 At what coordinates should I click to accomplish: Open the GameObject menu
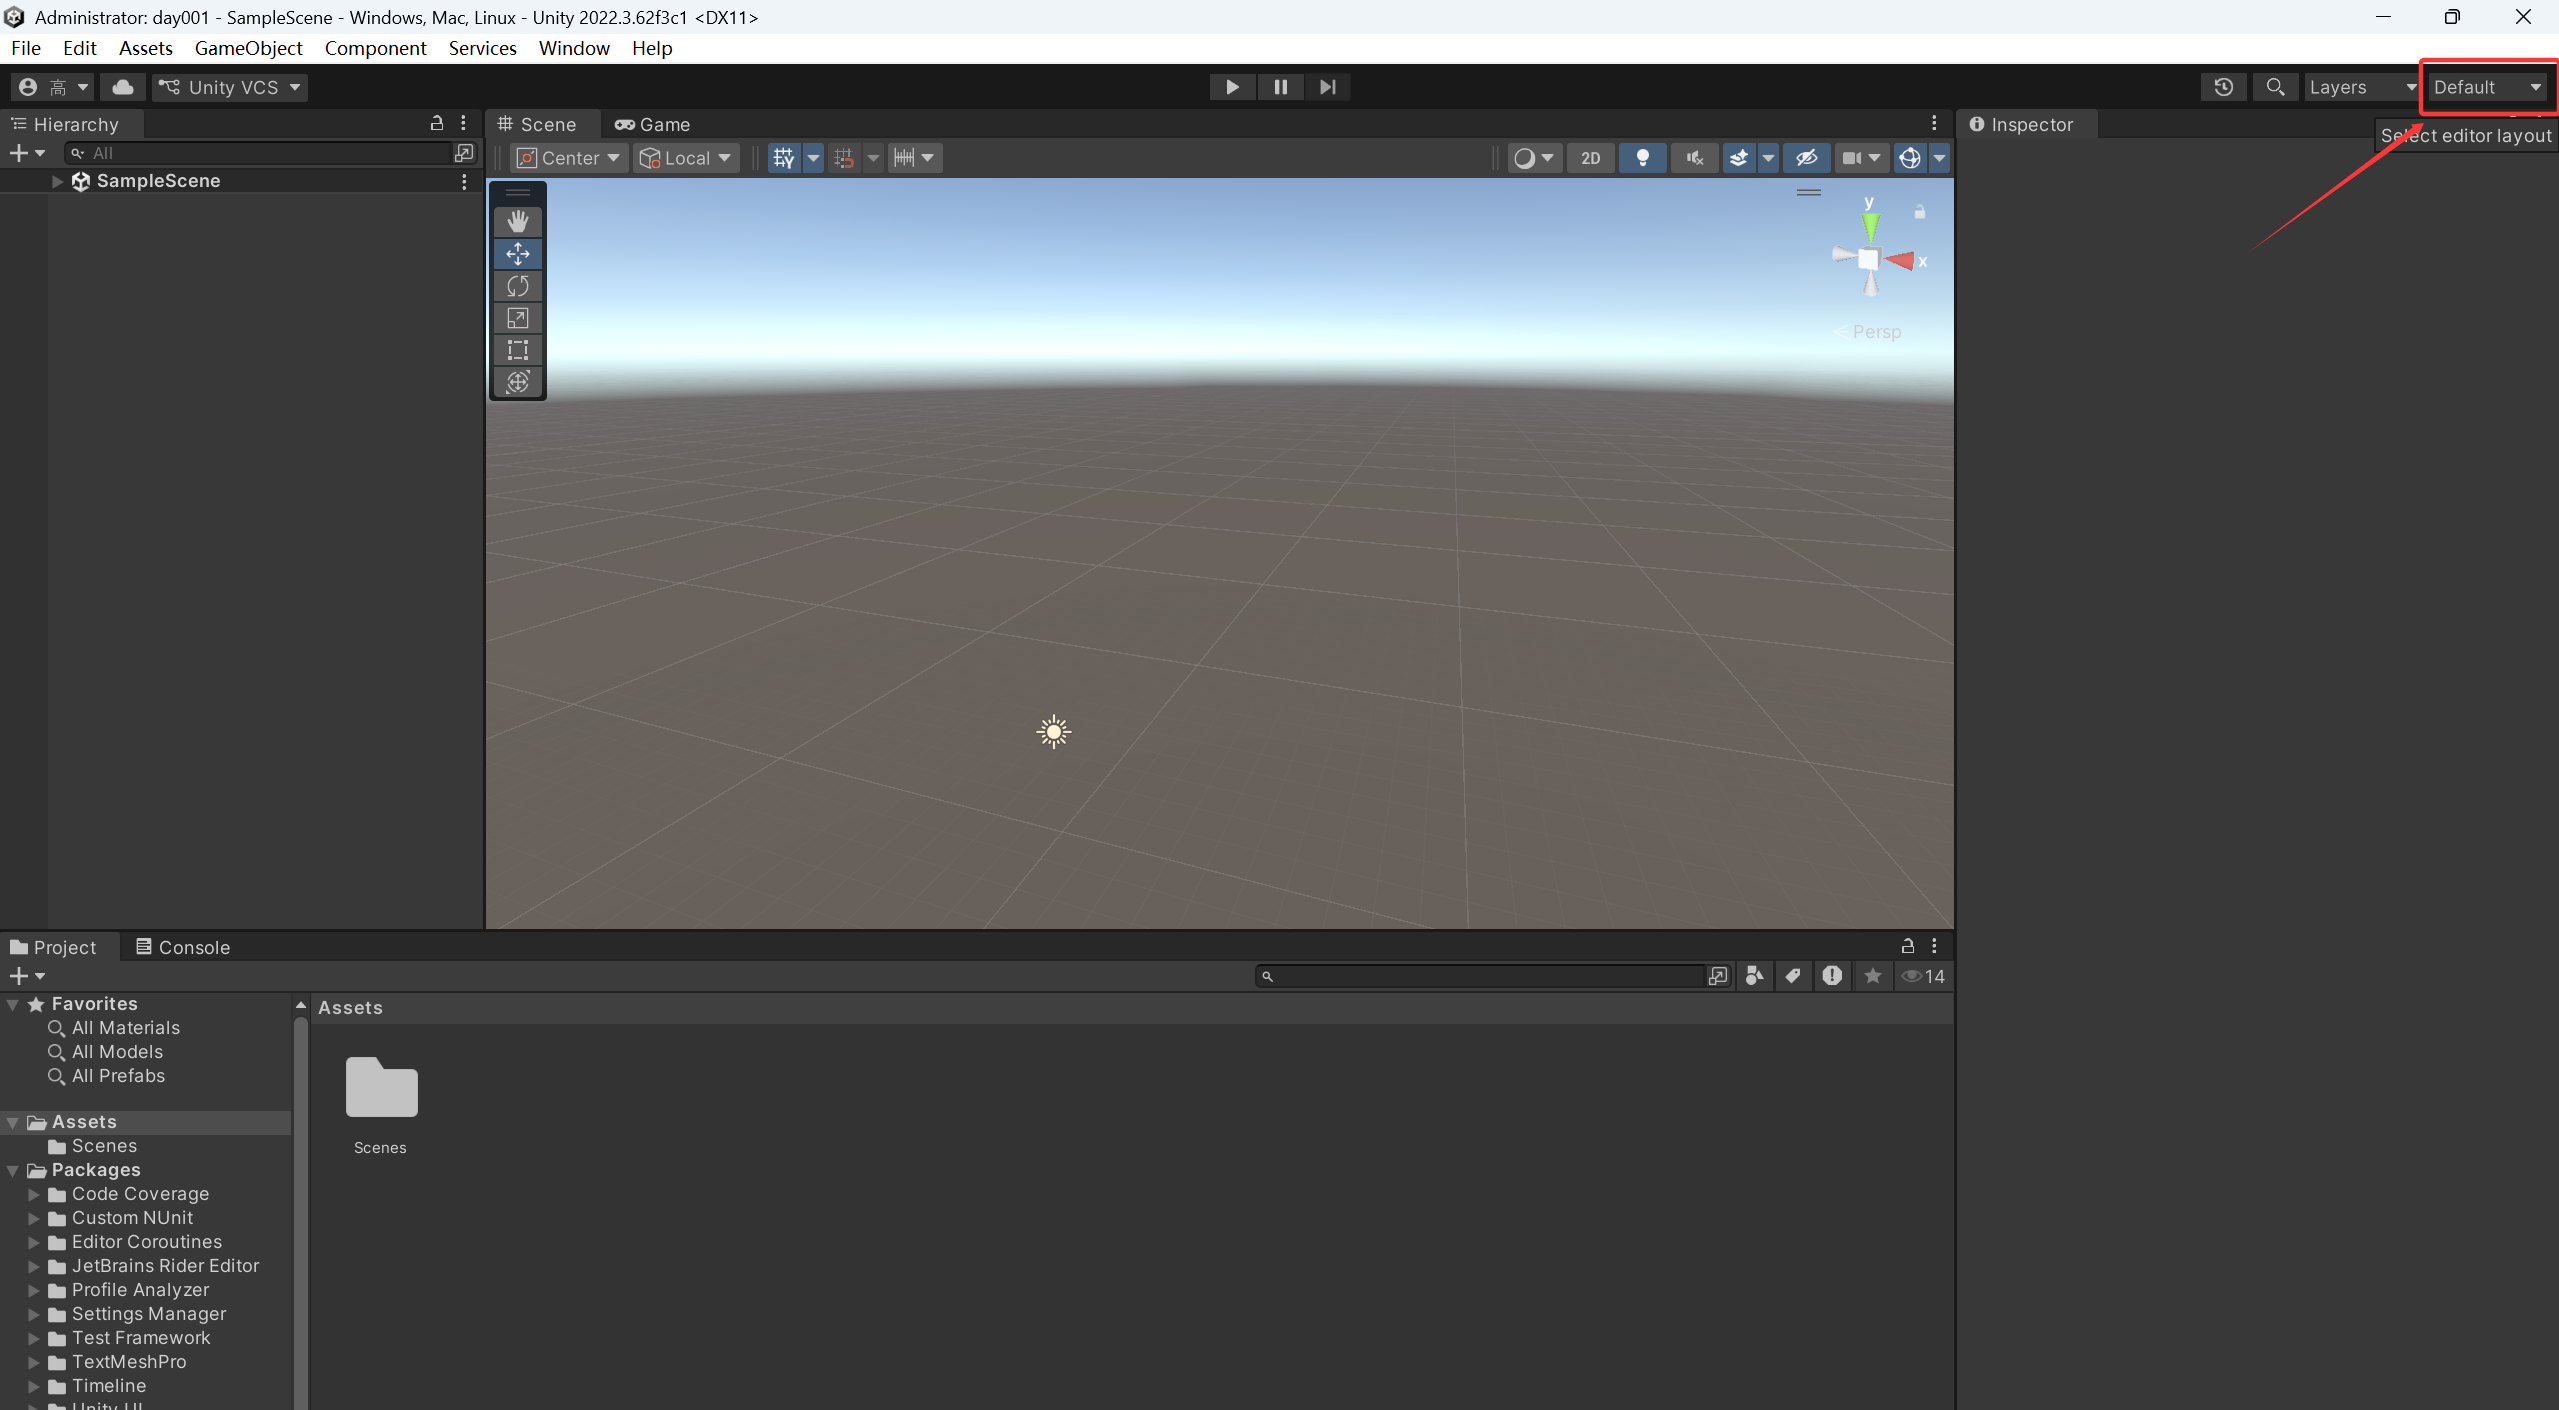pos(248,48)
